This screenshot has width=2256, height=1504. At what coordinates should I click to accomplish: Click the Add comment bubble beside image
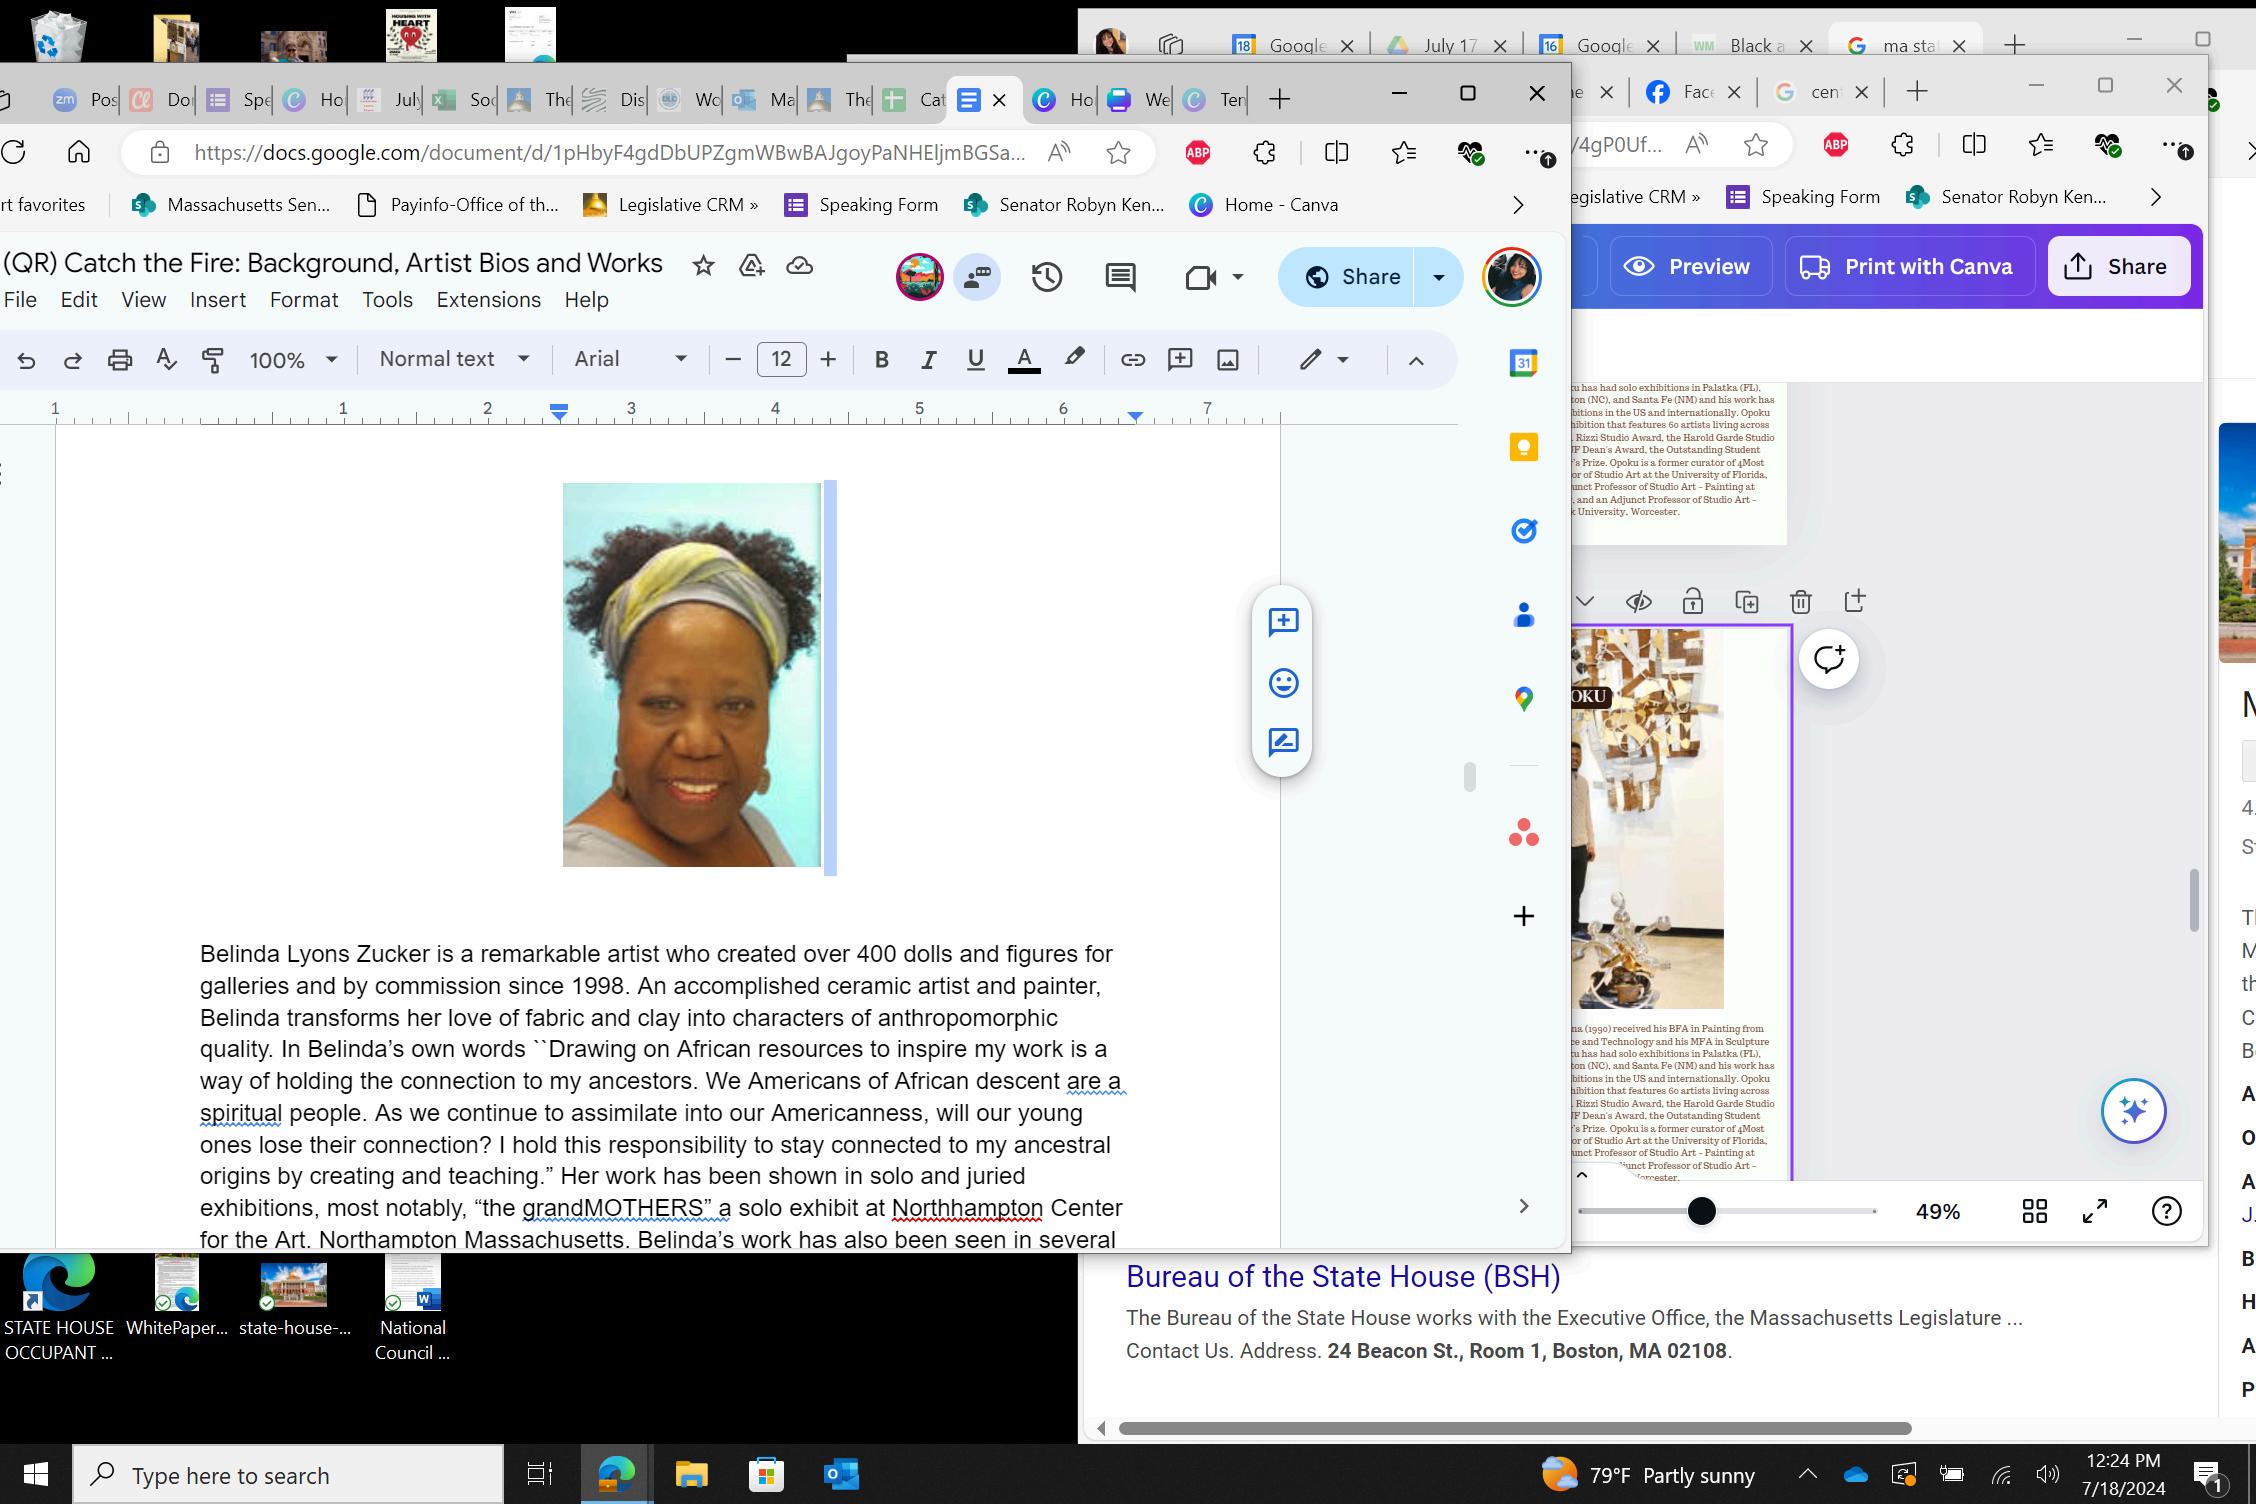[1283, 622]
